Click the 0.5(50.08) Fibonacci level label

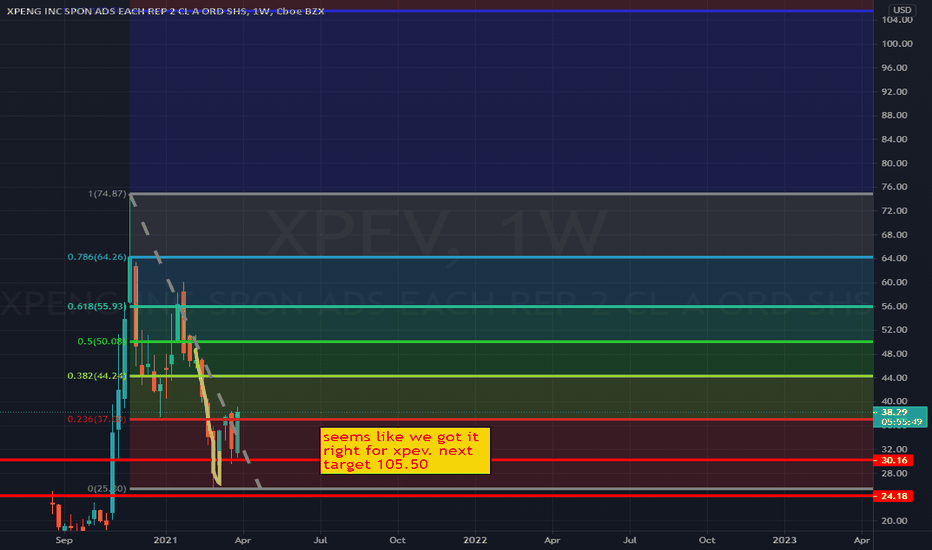[102, 341]
